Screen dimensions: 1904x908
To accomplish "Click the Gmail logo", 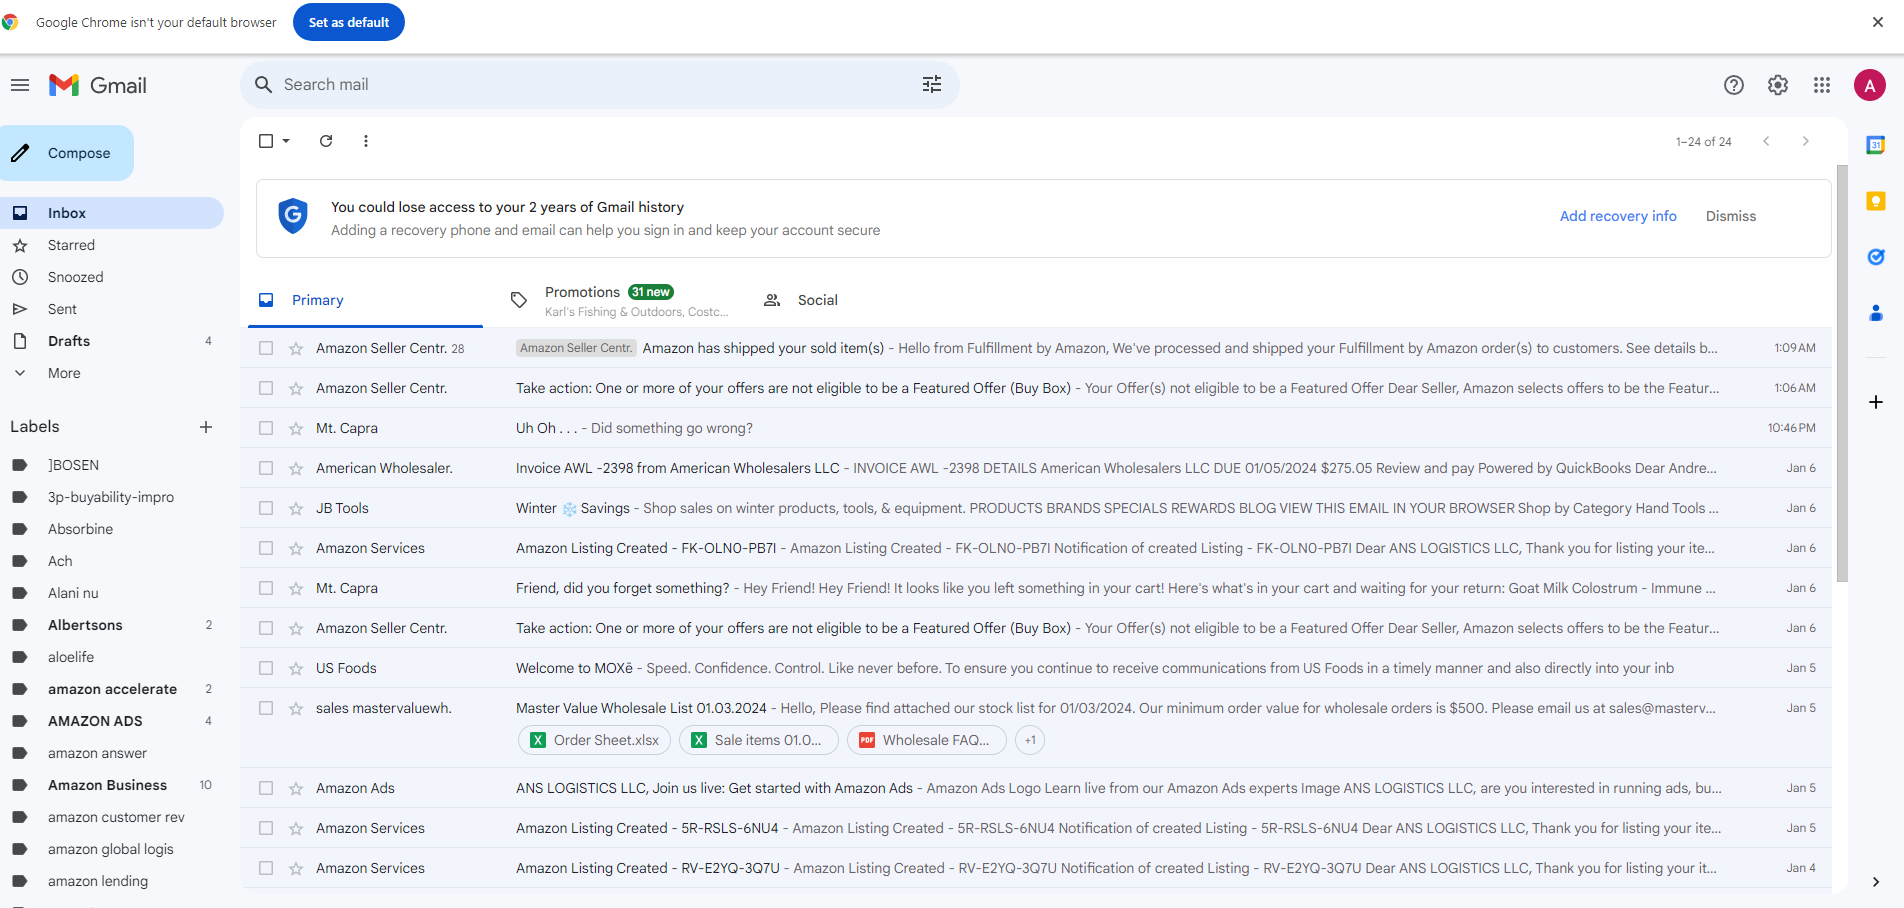I will [x=98, y=85].
